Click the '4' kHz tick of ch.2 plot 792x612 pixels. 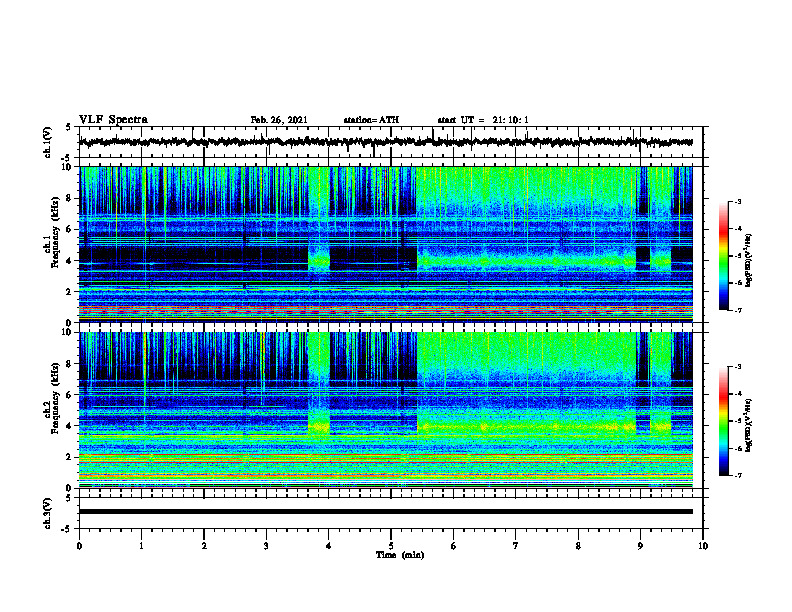[70, 426]
